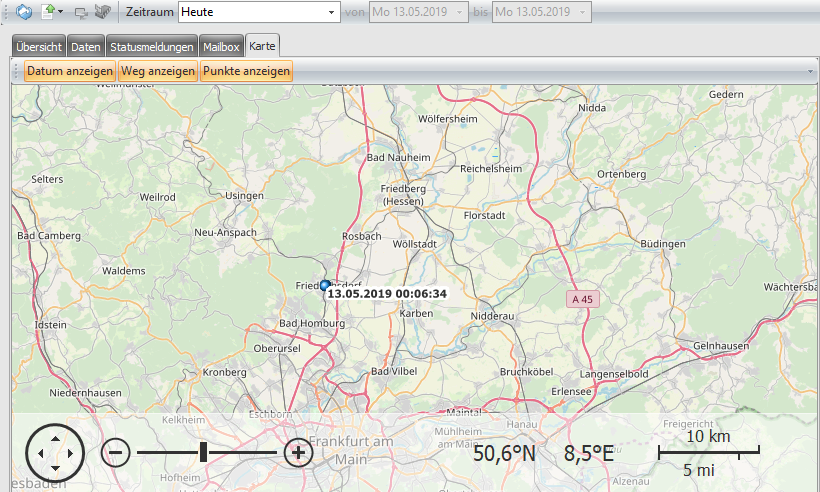Switch to the Daten tab

coord(86,47)
